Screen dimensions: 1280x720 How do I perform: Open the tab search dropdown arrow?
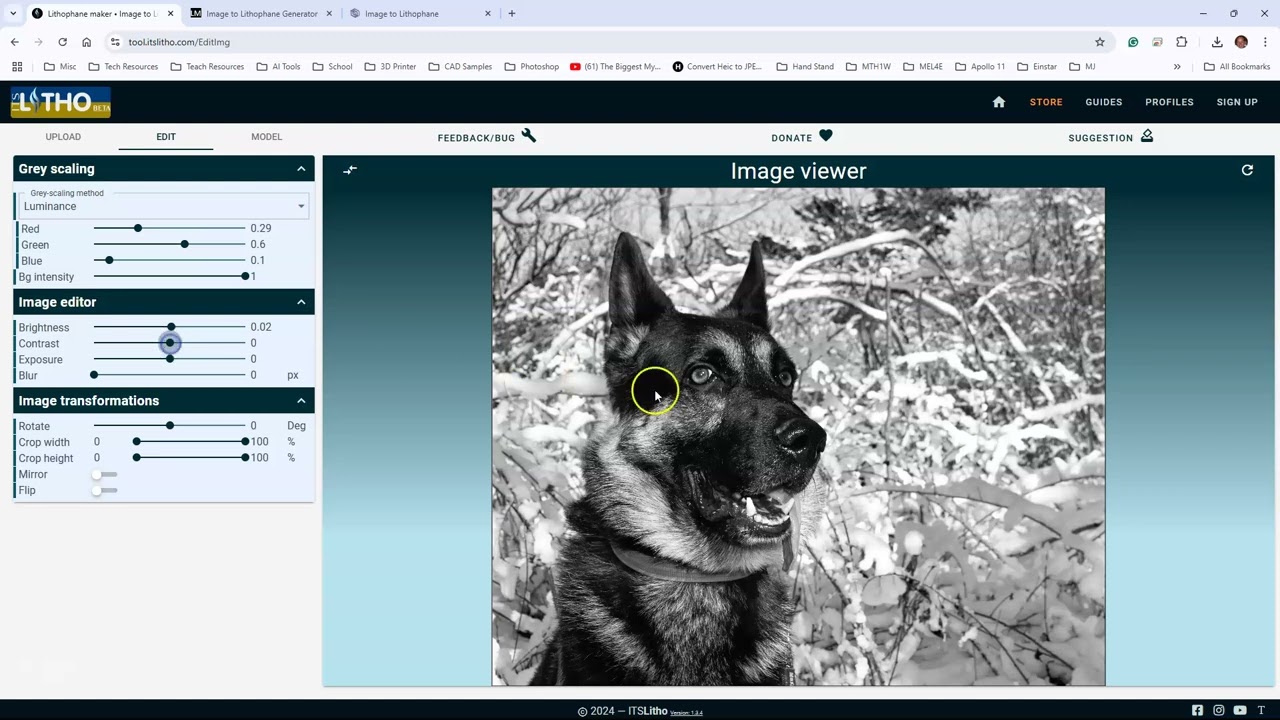point(12,14)
